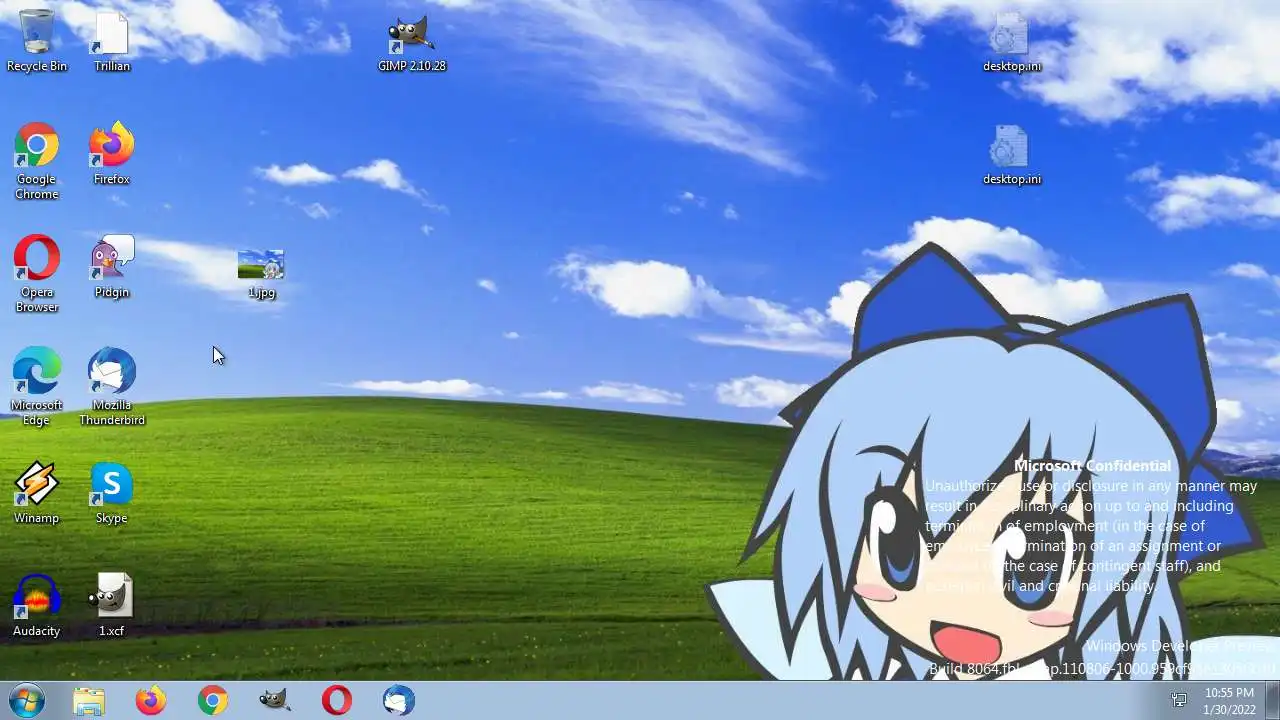Select the Opera Browser desktop icon
The image size is (1280, 720).
coord(37,275)
